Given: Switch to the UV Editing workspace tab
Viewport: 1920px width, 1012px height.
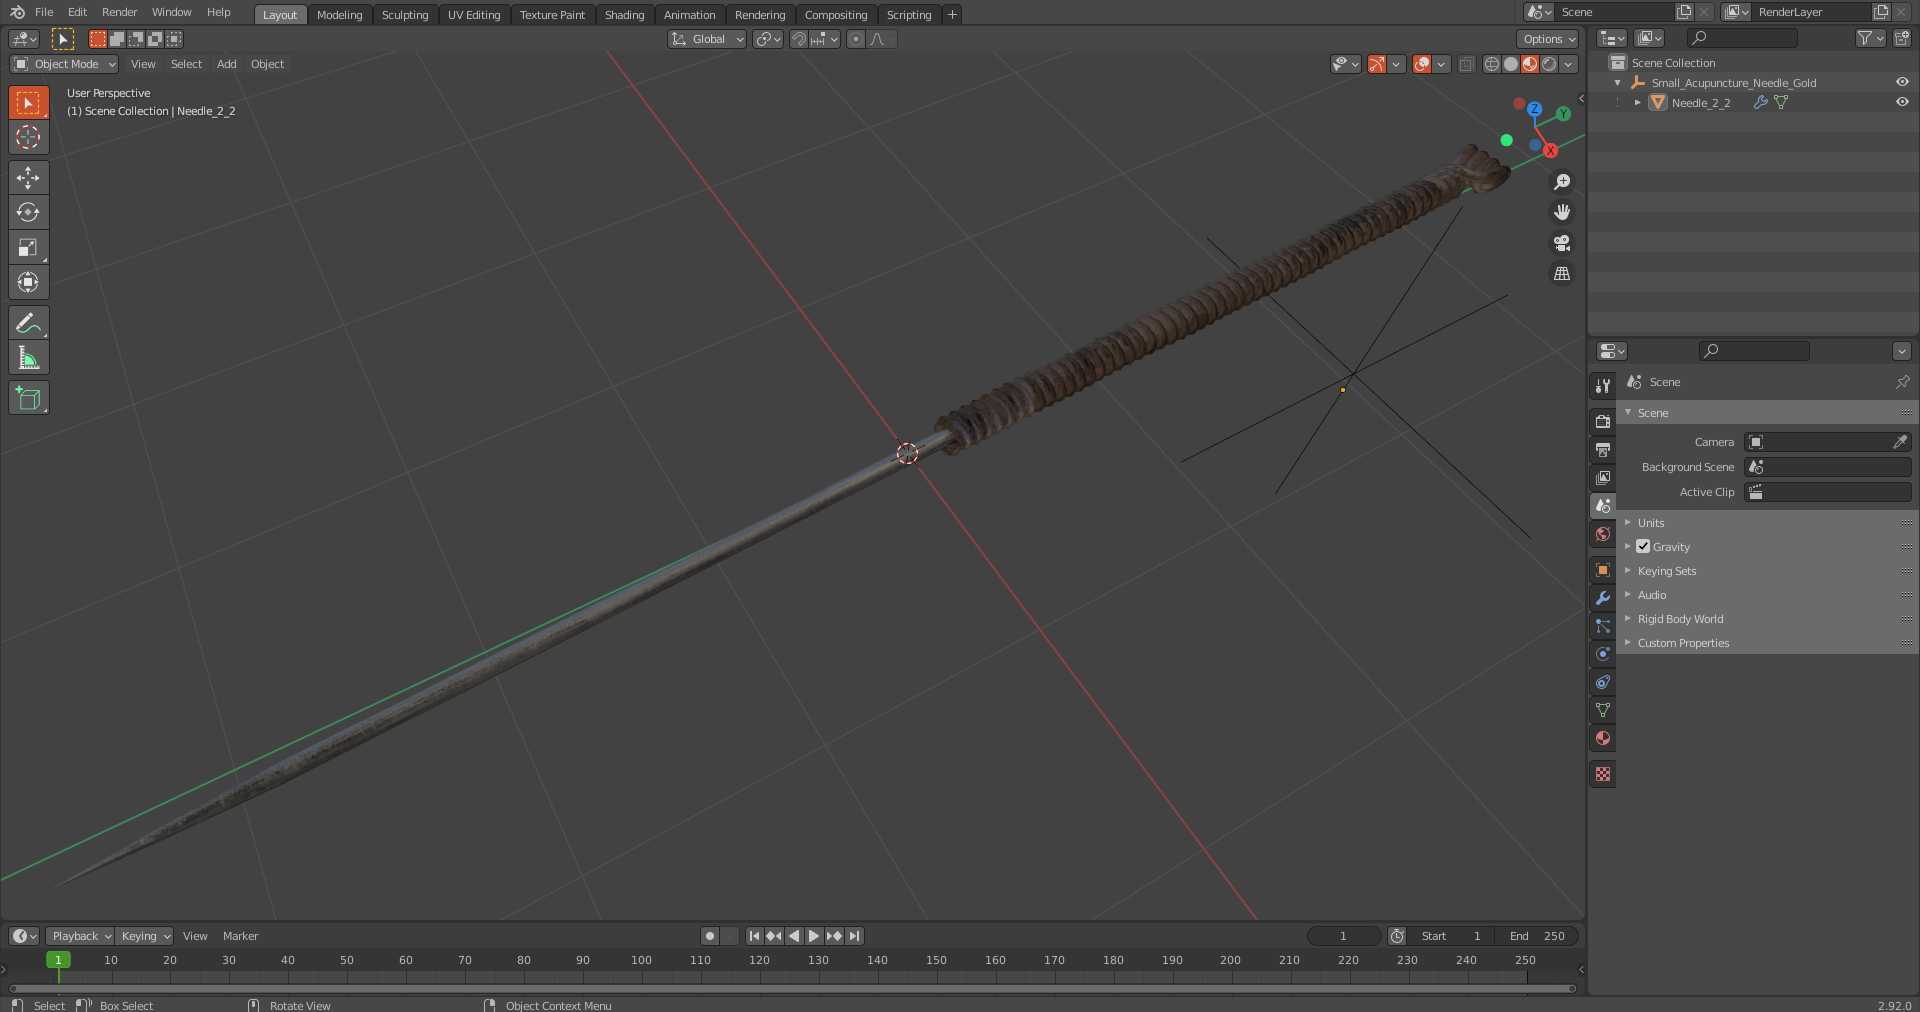Looking at the screenshot, I should 474,15.
